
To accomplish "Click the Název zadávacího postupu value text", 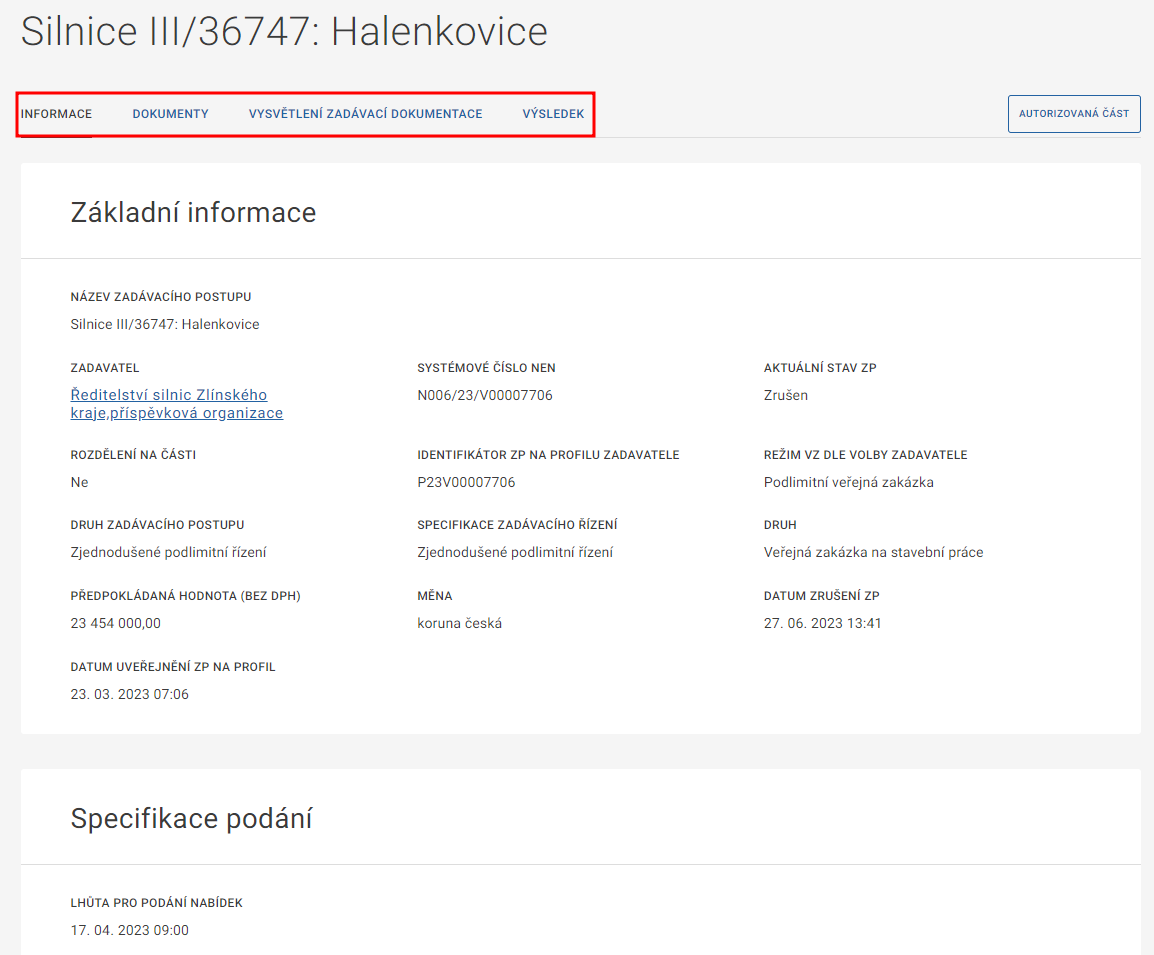I will pyautogui.click(x=165, y=324).
